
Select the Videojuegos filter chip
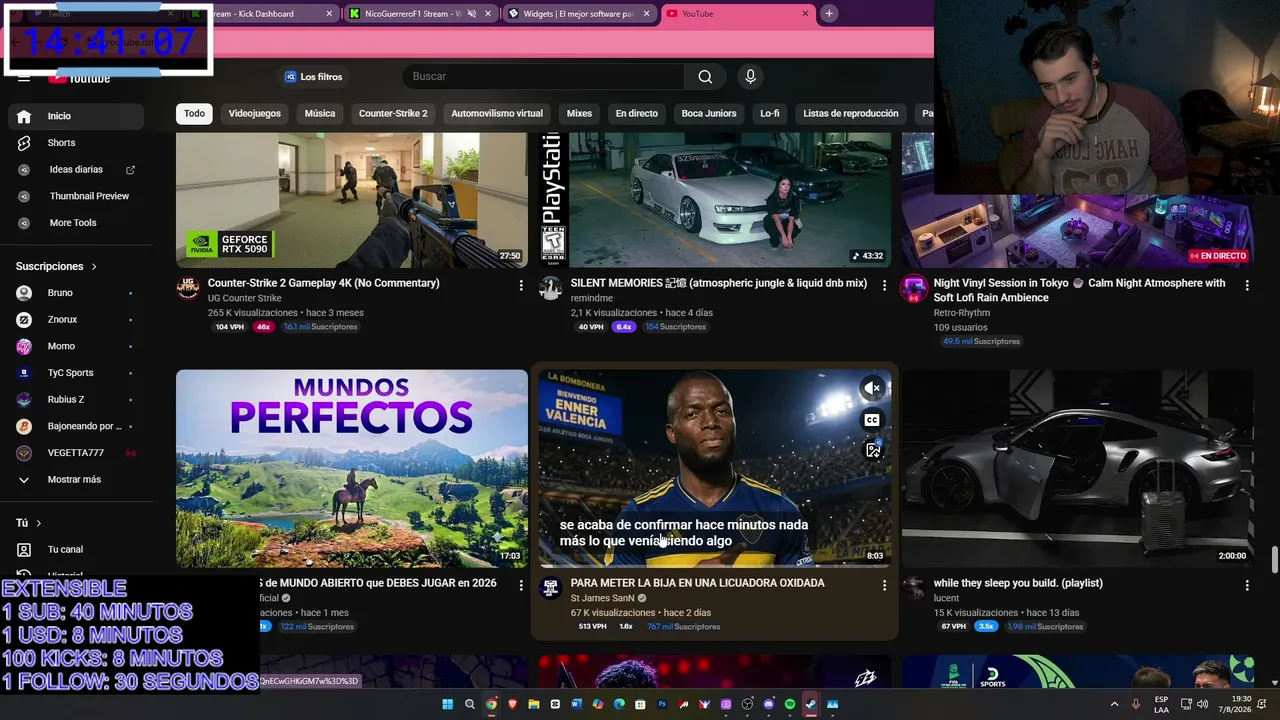tap(255, 114)
